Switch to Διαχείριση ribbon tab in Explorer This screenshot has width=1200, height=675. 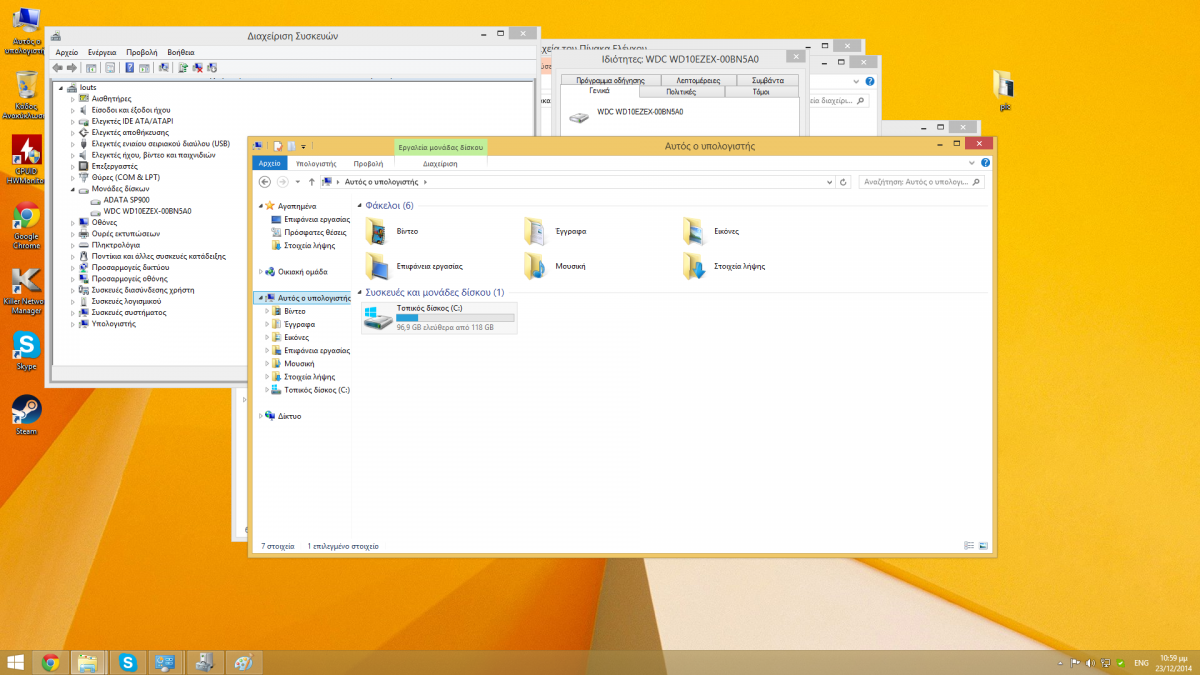pyautogui.click(x=440, y=163)
